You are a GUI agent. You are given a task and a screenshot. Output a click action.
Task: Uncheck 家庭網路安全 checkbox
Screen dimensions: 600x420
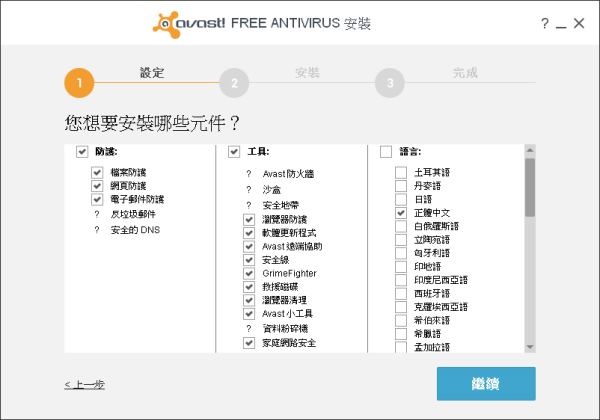click(249, 343)
